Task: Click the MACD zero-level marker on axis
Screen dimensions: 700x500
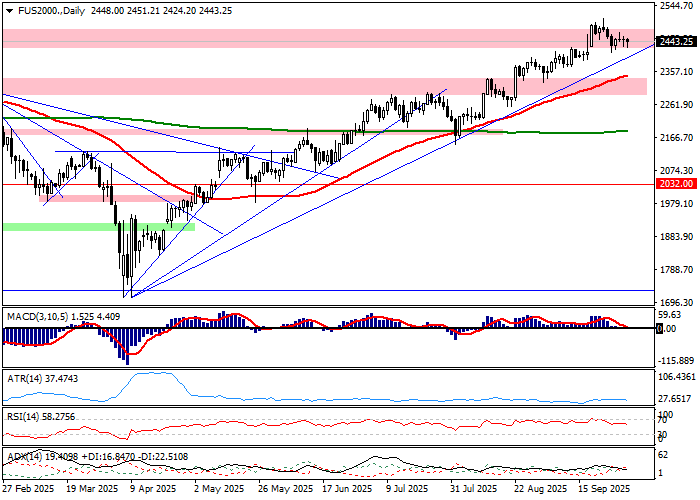Action: click(x=660, y=328)
